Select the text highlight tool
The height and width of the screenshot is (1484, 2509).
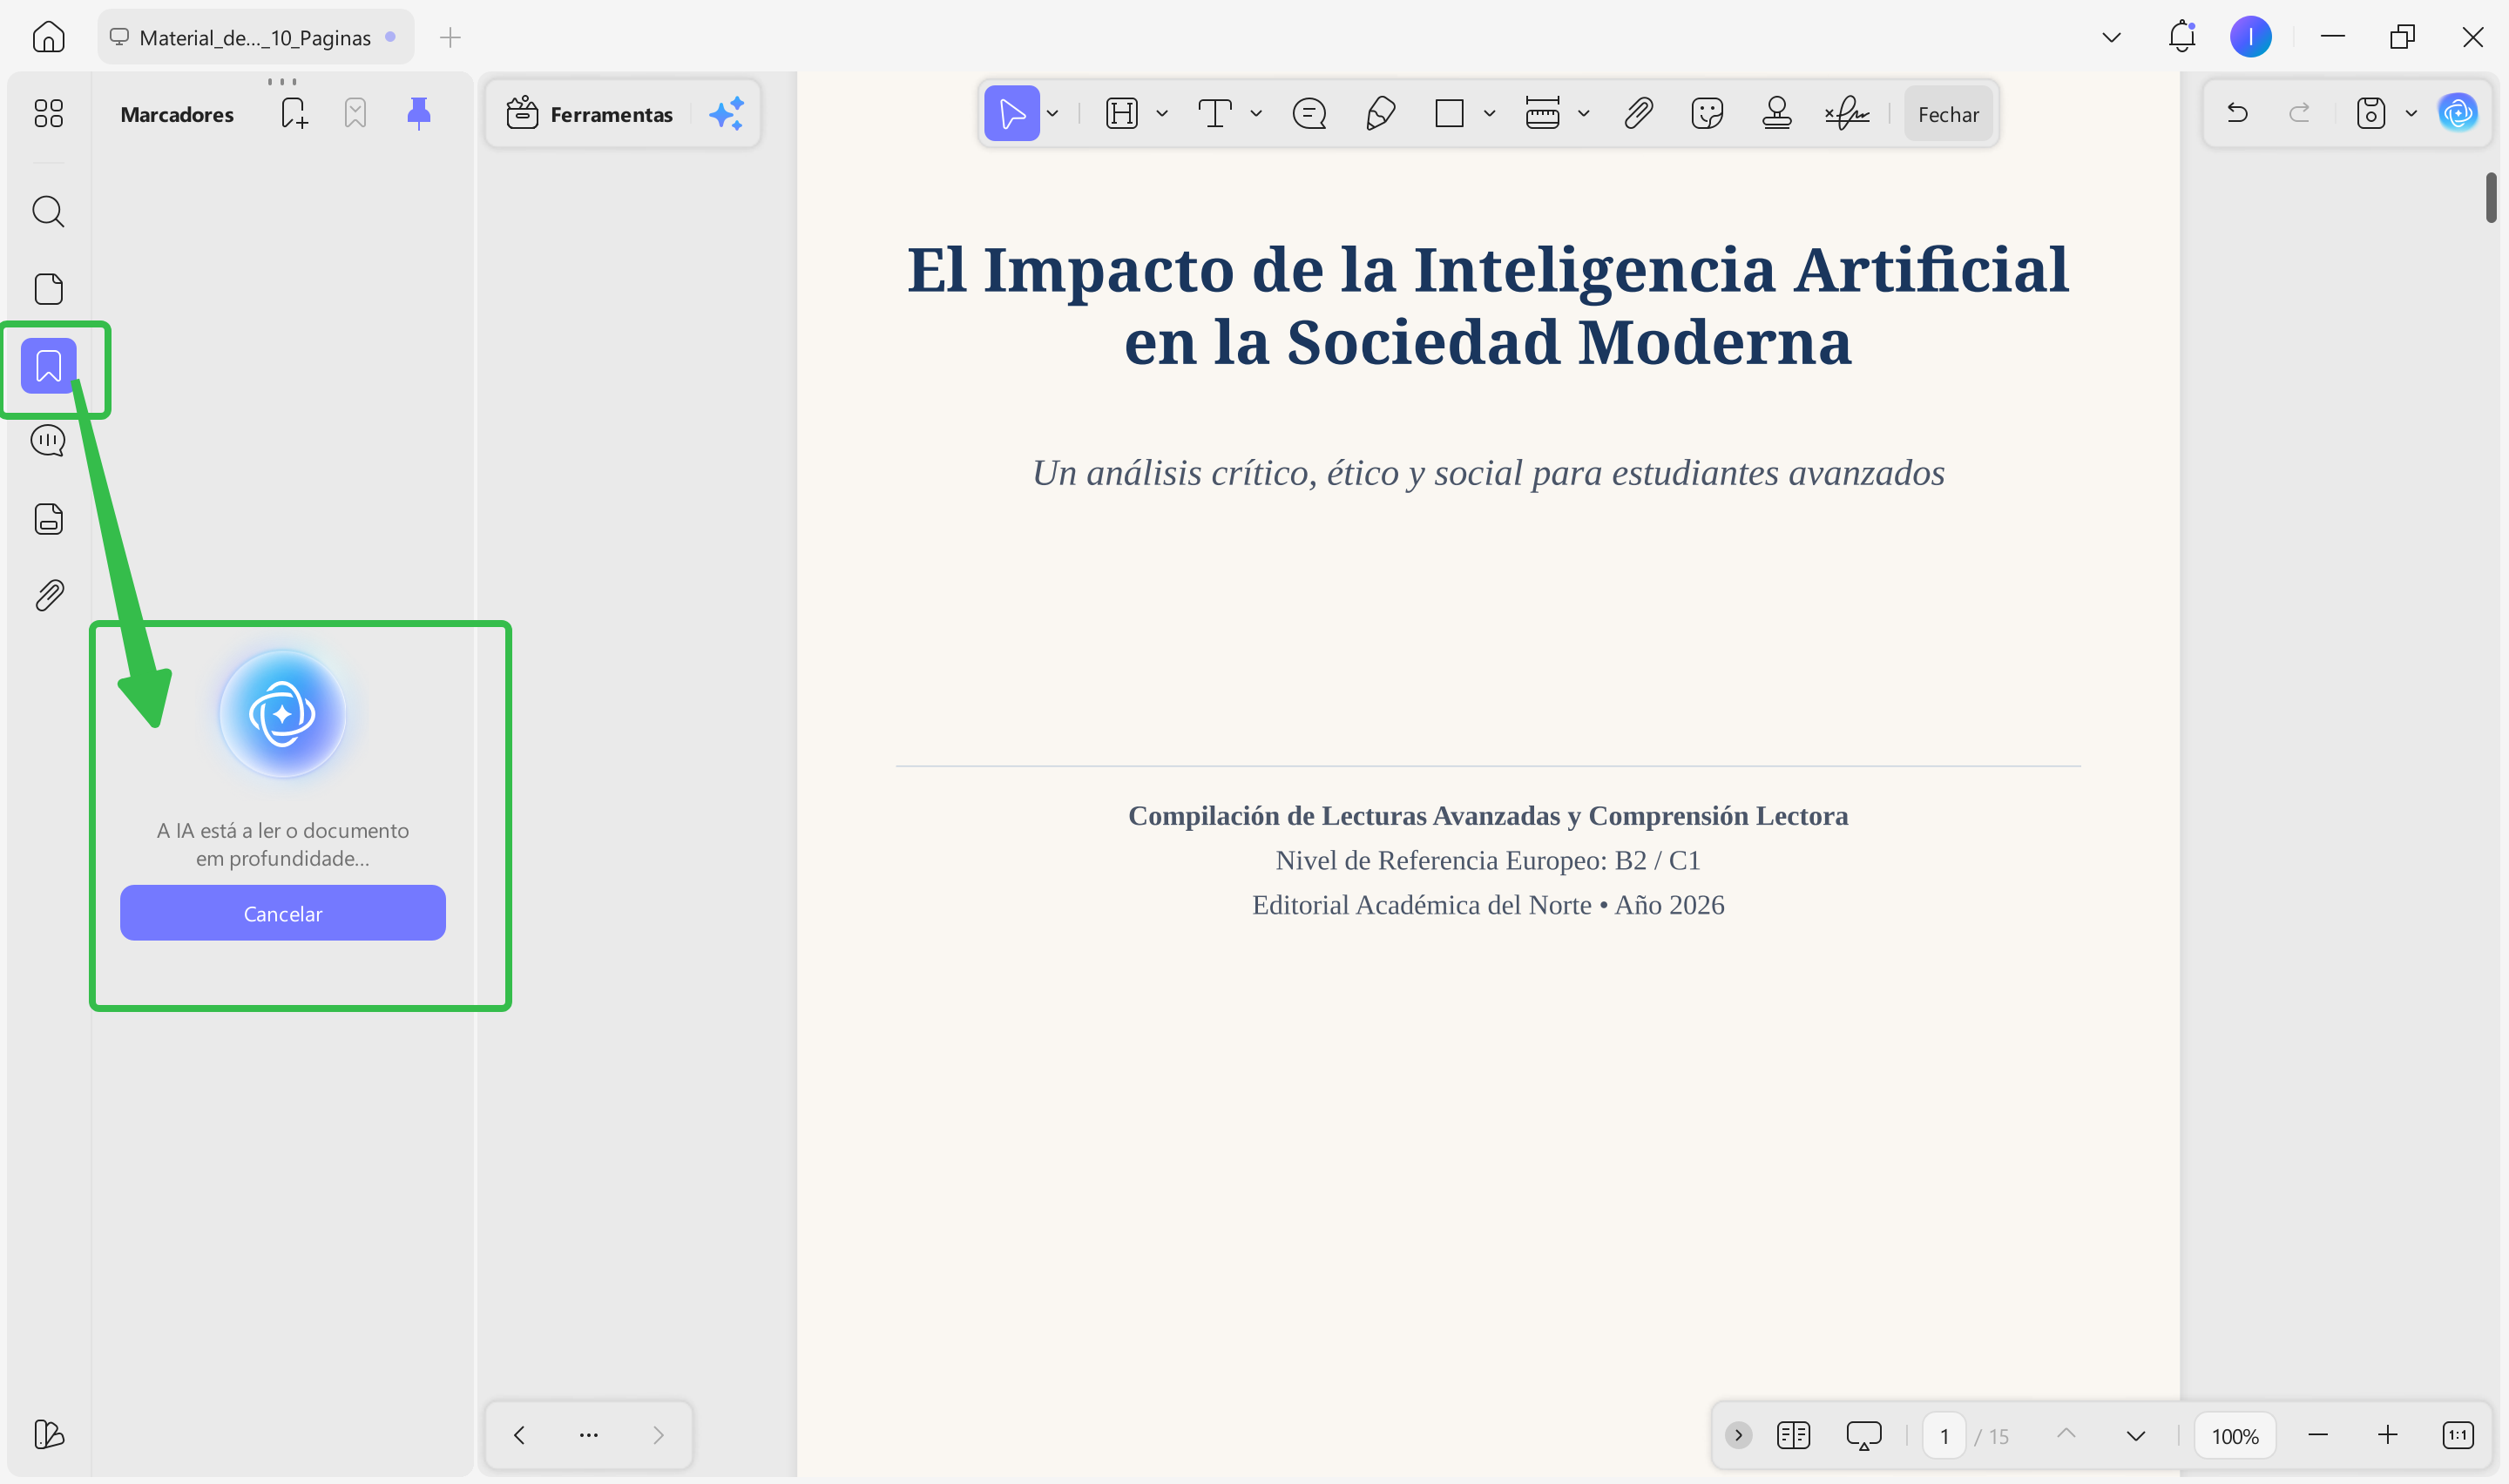click(x=1122, y=113)
